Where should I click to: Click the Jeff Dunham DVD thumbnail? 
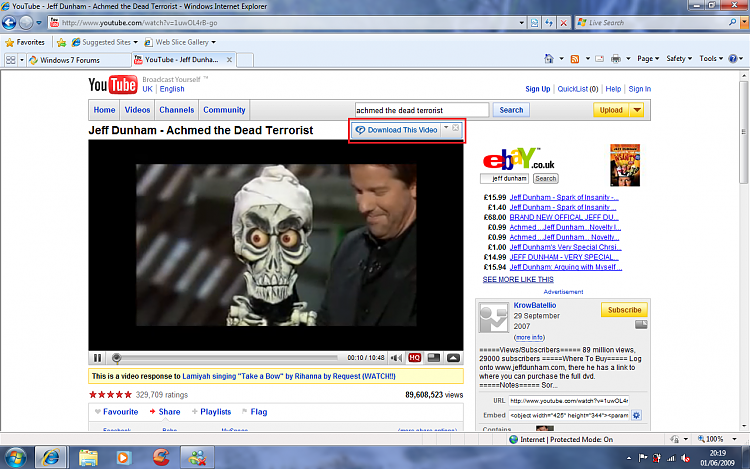pyautogui.click(x=625, y=165)
